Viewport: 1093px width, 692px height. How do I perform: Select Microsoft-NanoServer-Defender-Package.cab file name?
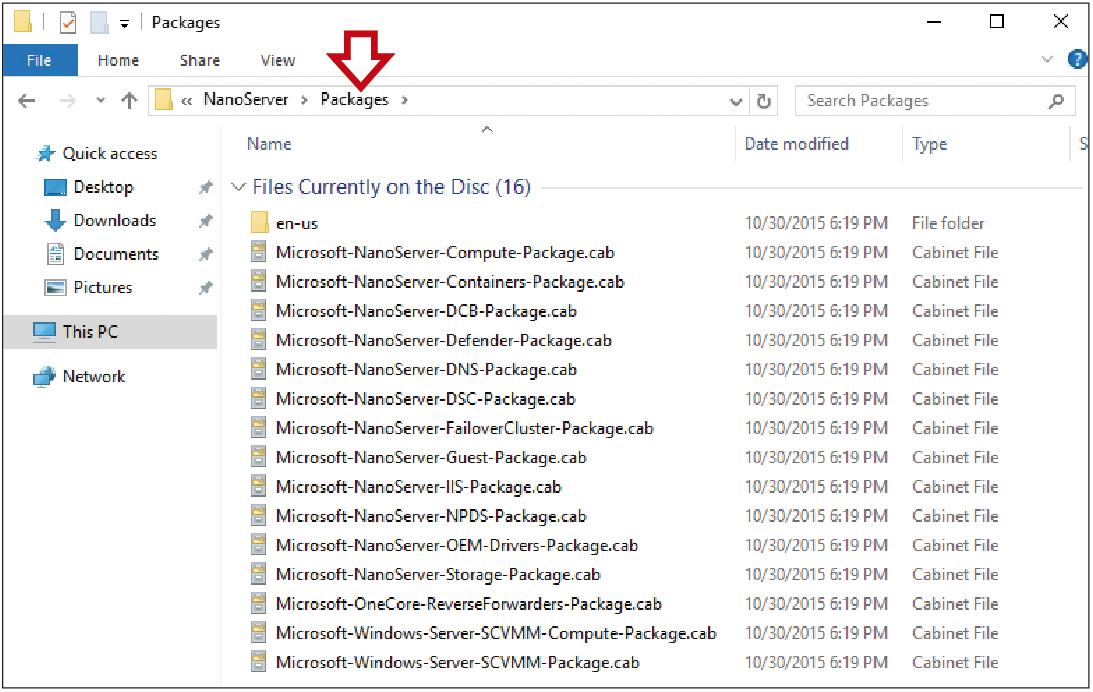(x=444, y=340)
